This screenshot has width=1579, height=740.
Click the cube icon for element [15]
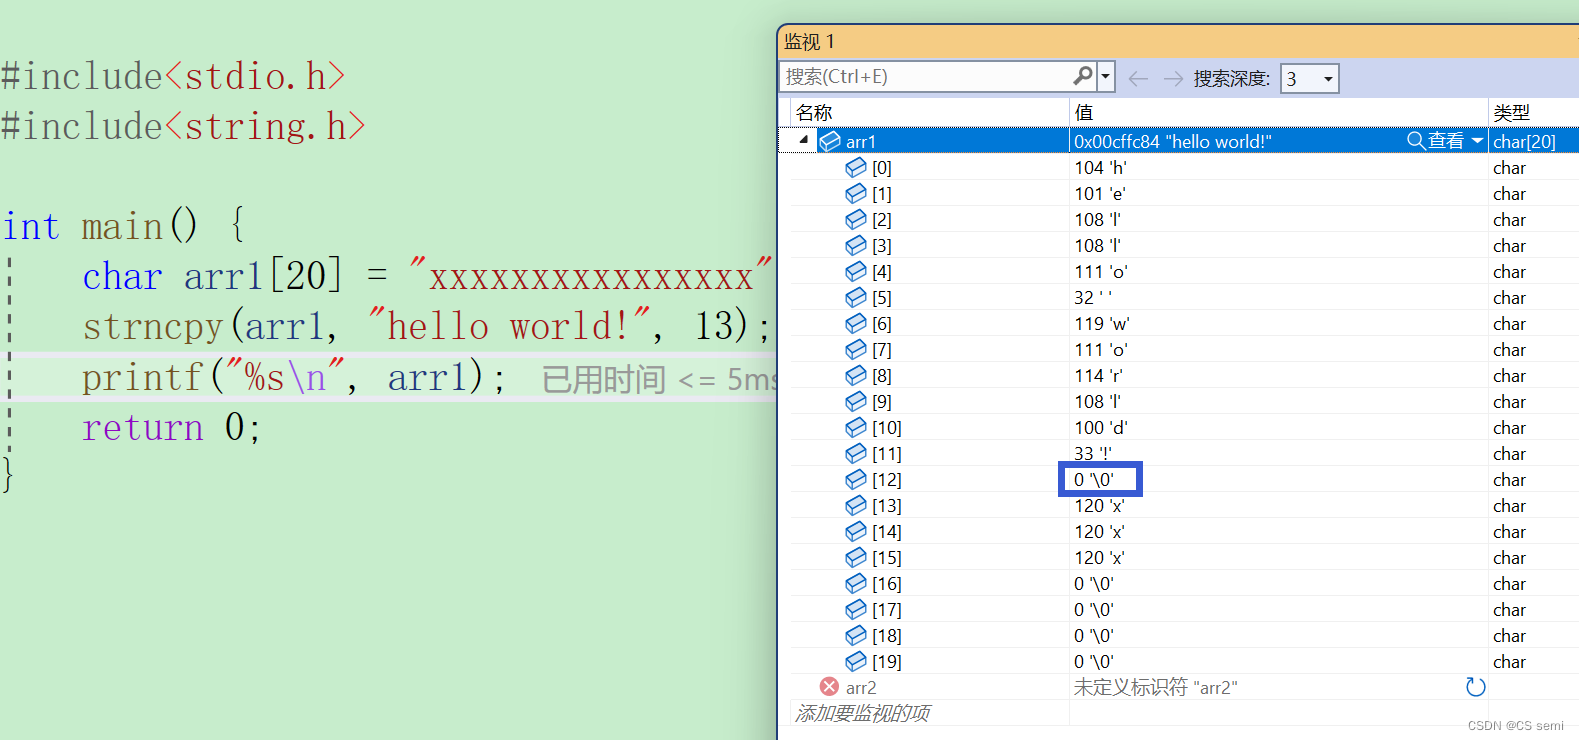click(856, 557)
